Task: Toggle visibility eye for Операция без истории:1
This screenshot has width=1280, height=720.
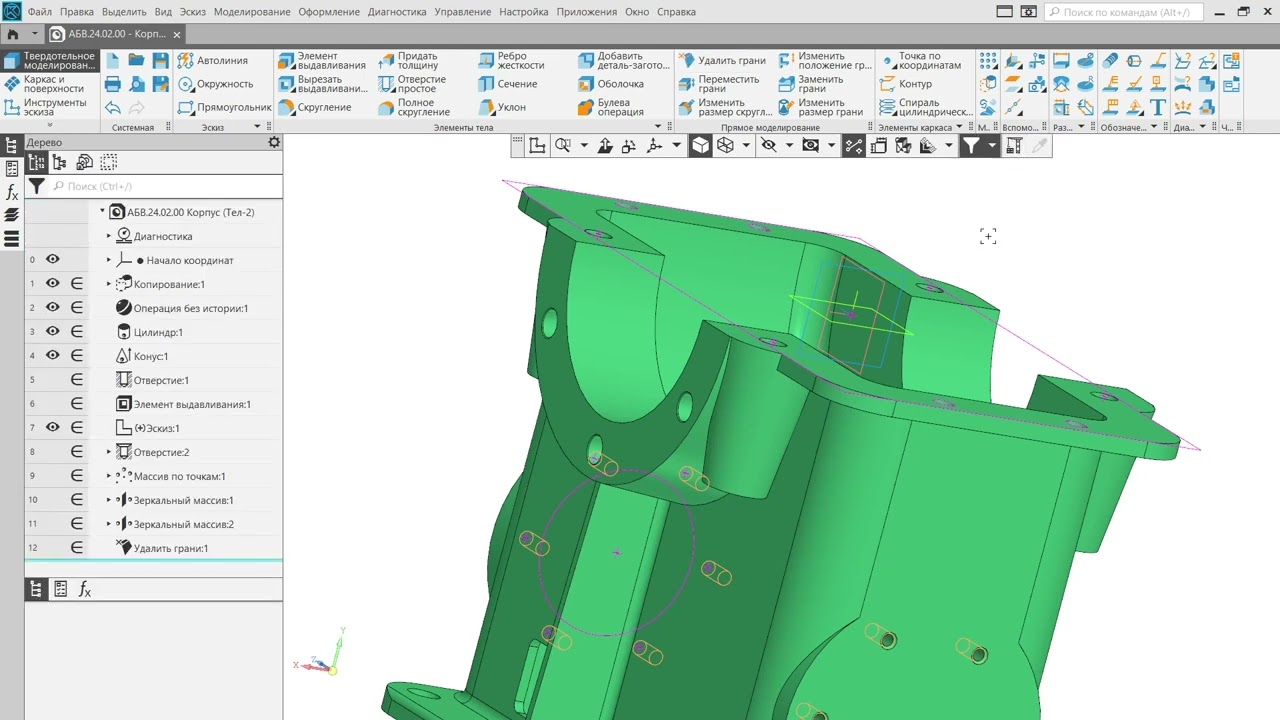Action: 53,308
